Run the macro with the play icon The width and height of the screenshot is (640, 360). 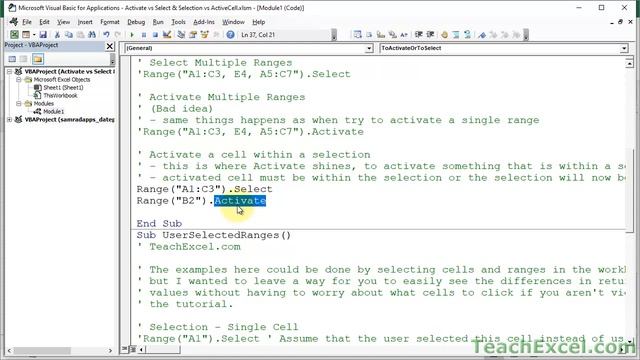point(132,35)
